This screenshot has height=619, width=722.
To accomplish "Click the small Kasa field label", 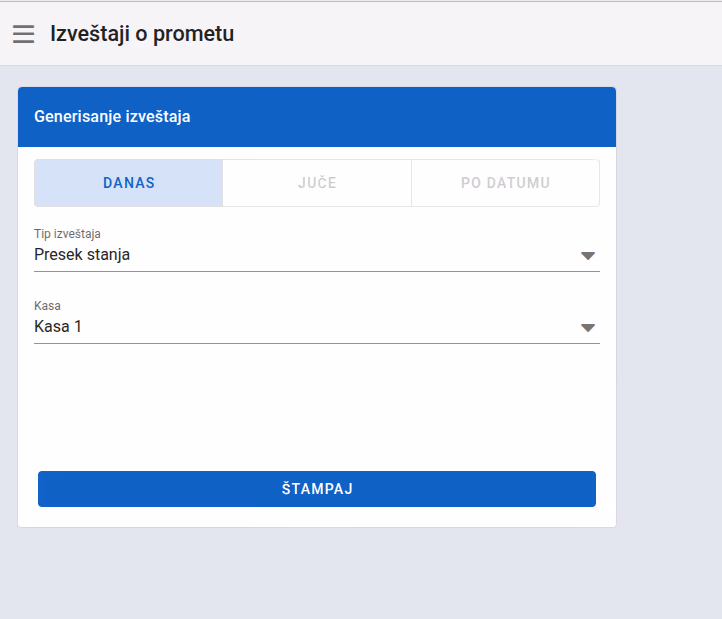I will [47, 306].
